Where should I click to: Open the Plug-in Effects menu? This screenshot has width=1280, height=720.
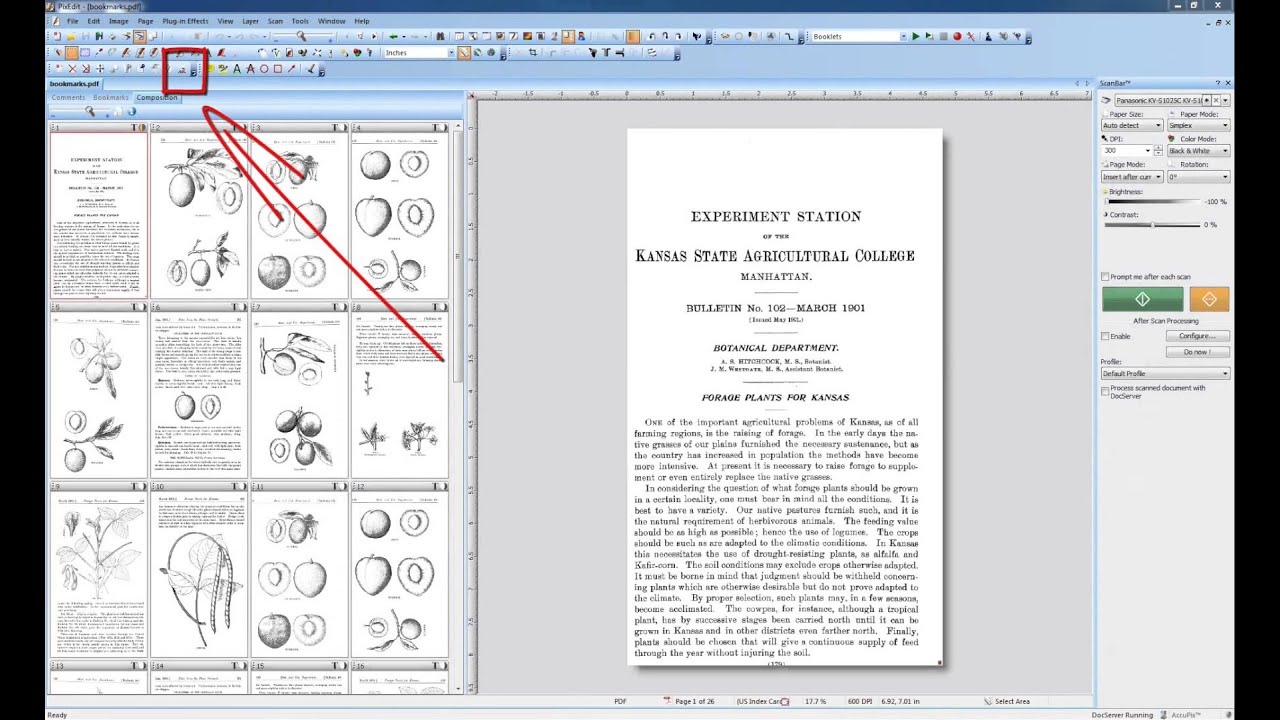pyautogui.click(x=185, y=20)
